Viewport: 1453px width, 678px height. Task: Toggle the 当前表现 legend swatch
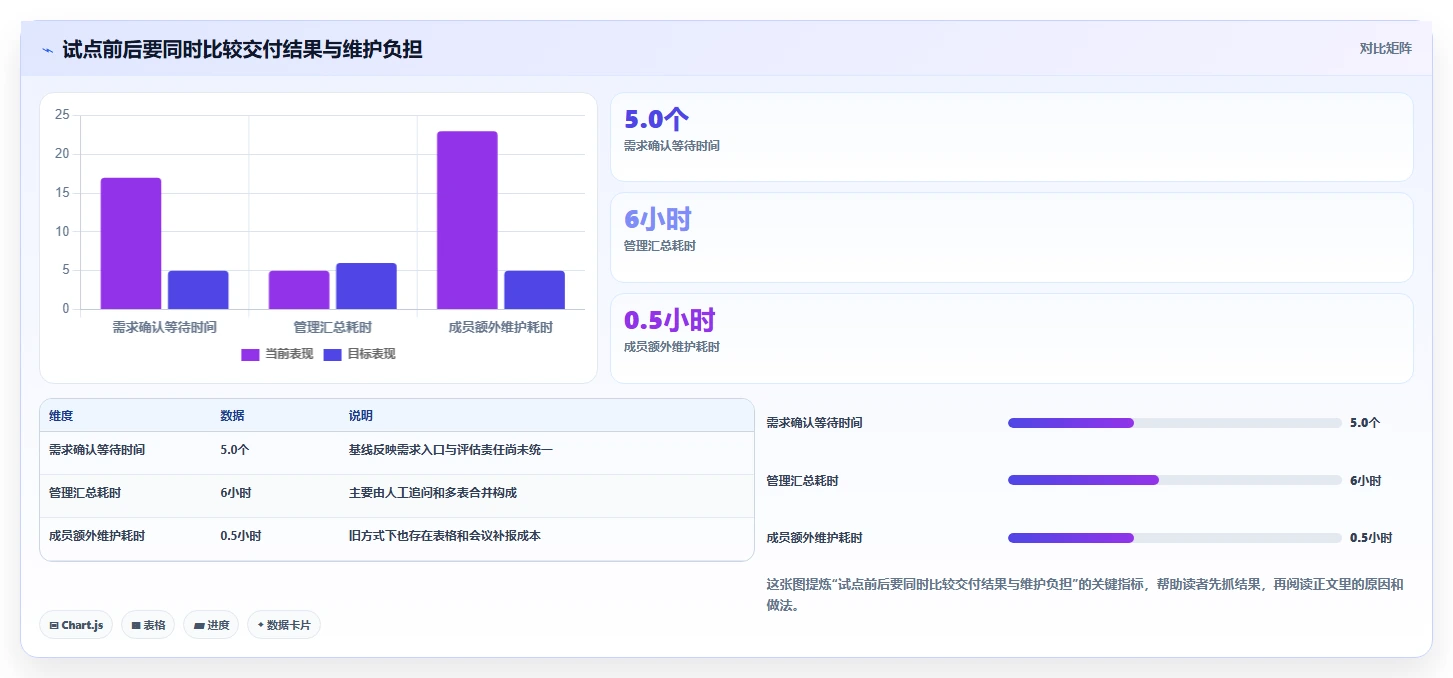(250, 354)
